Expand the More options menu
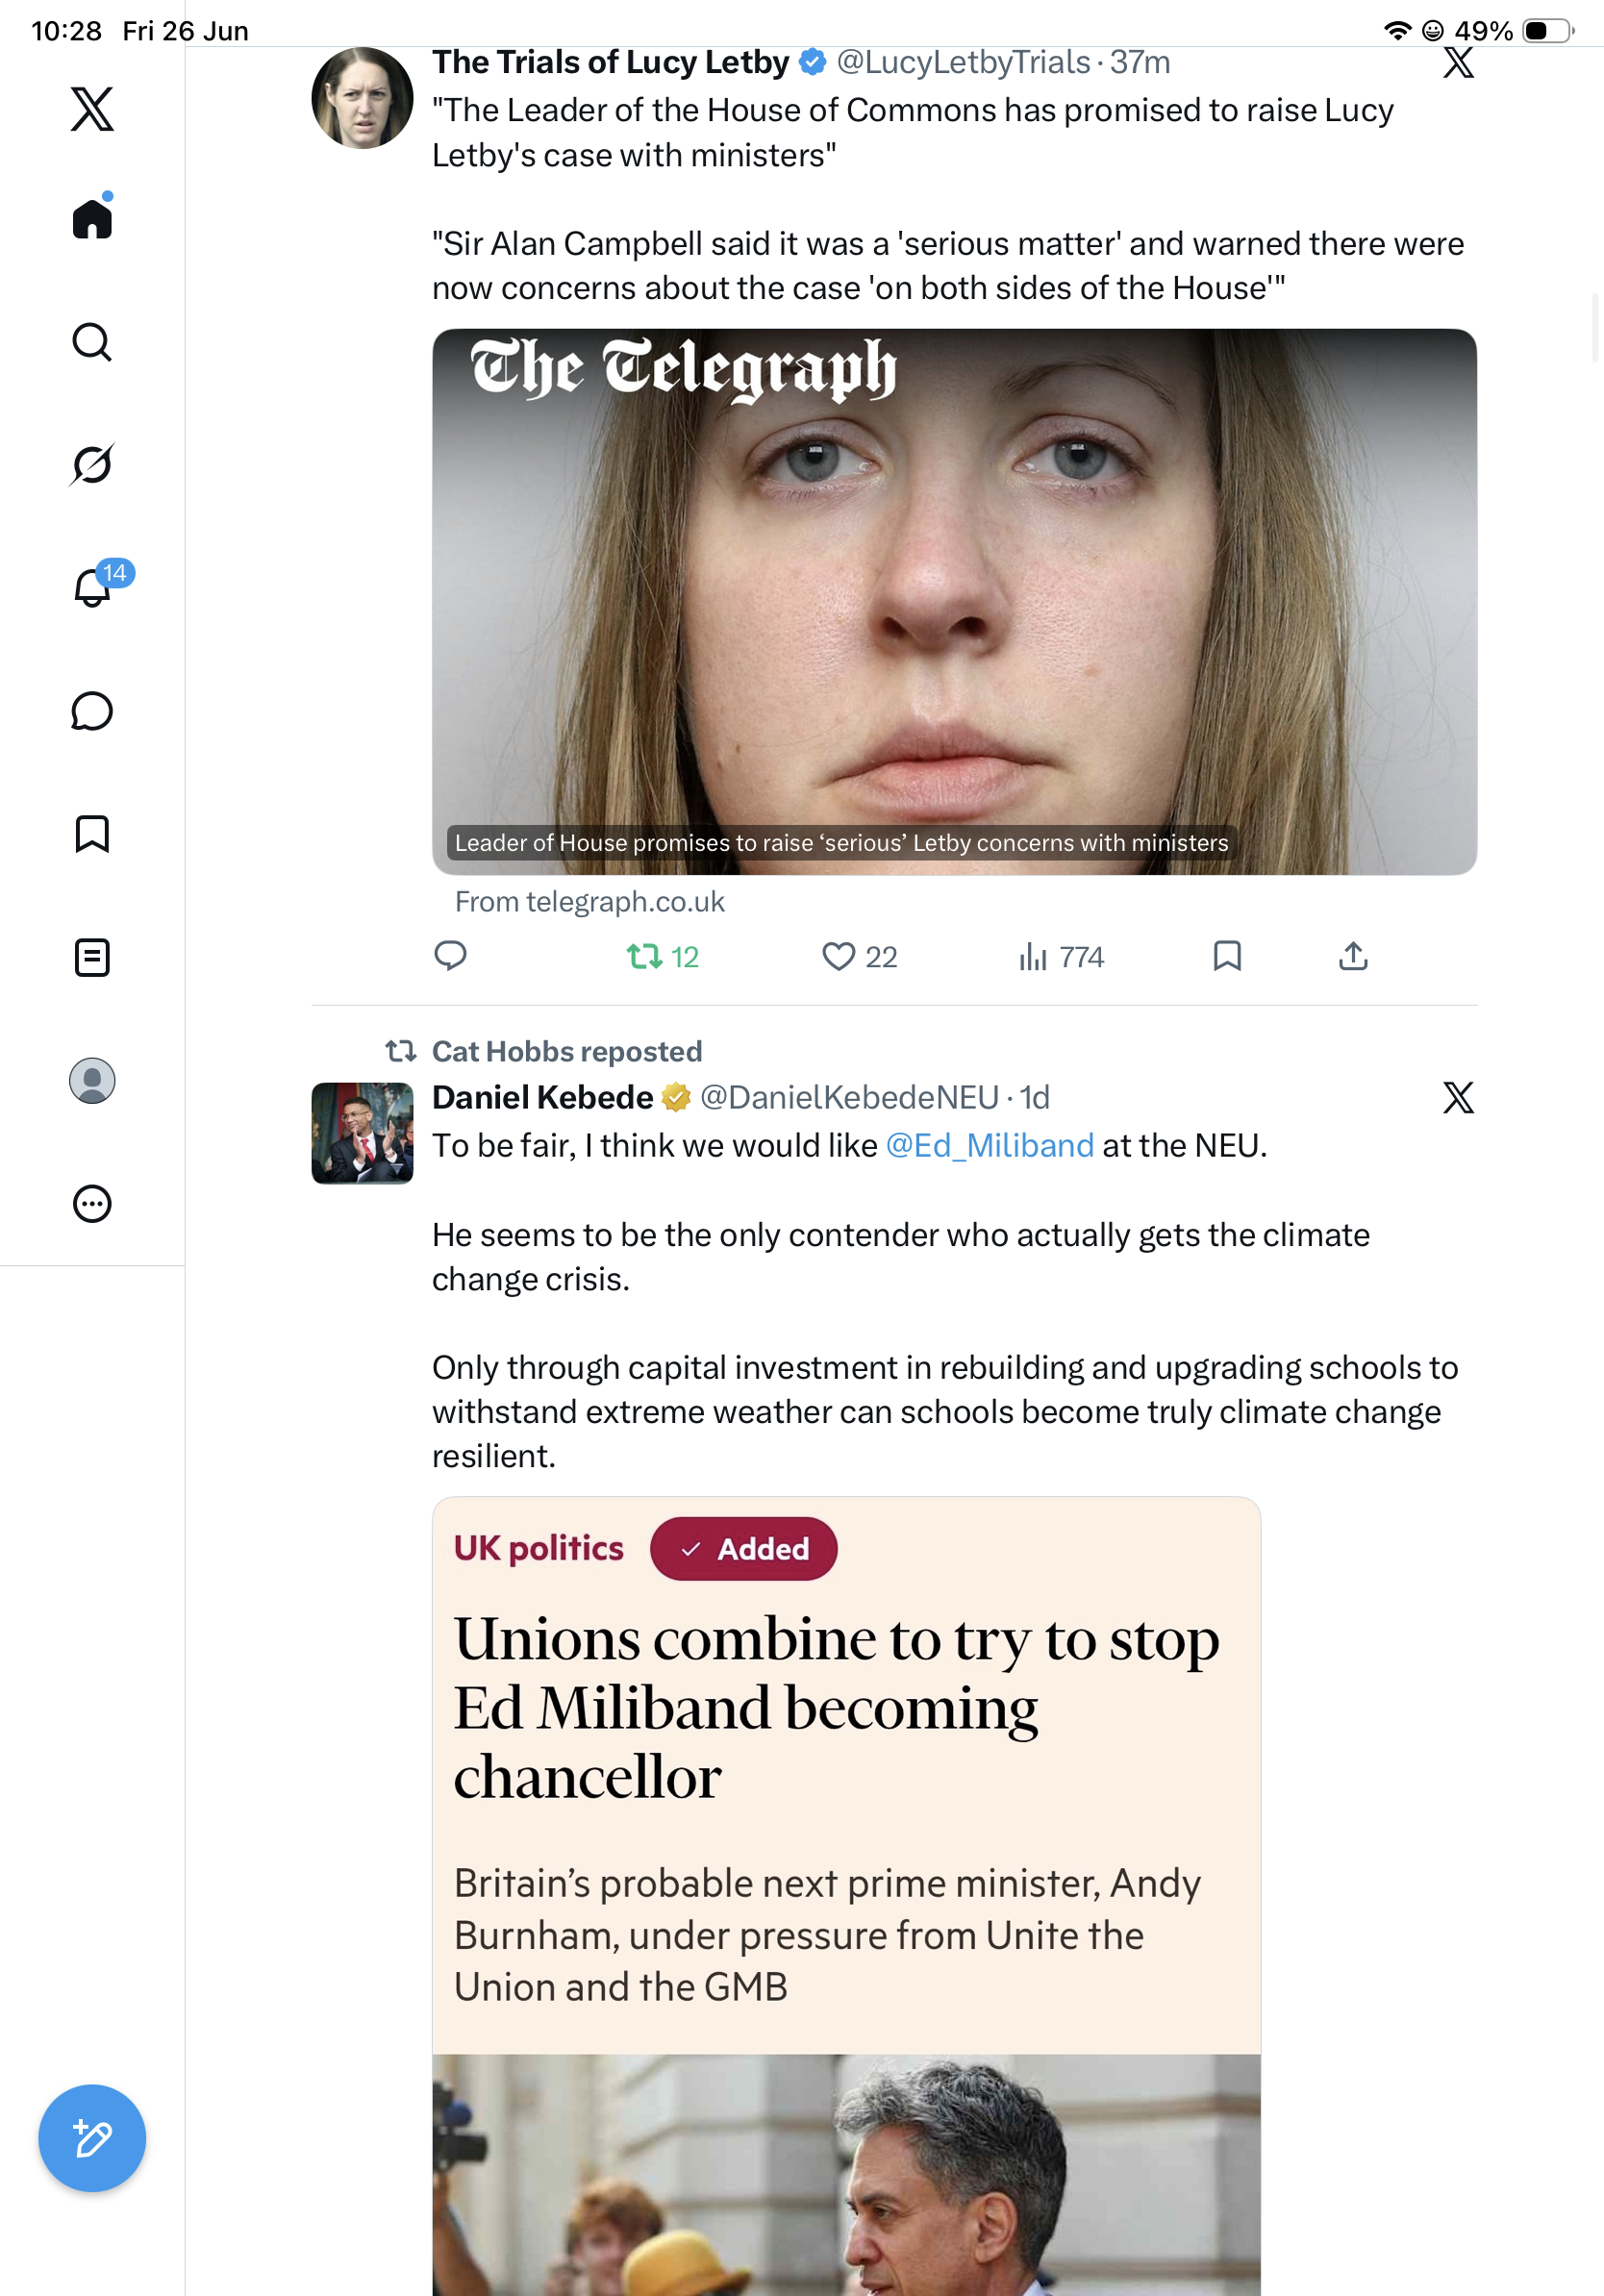Screen dimensions: 1604x2296 coord(92,1204)
